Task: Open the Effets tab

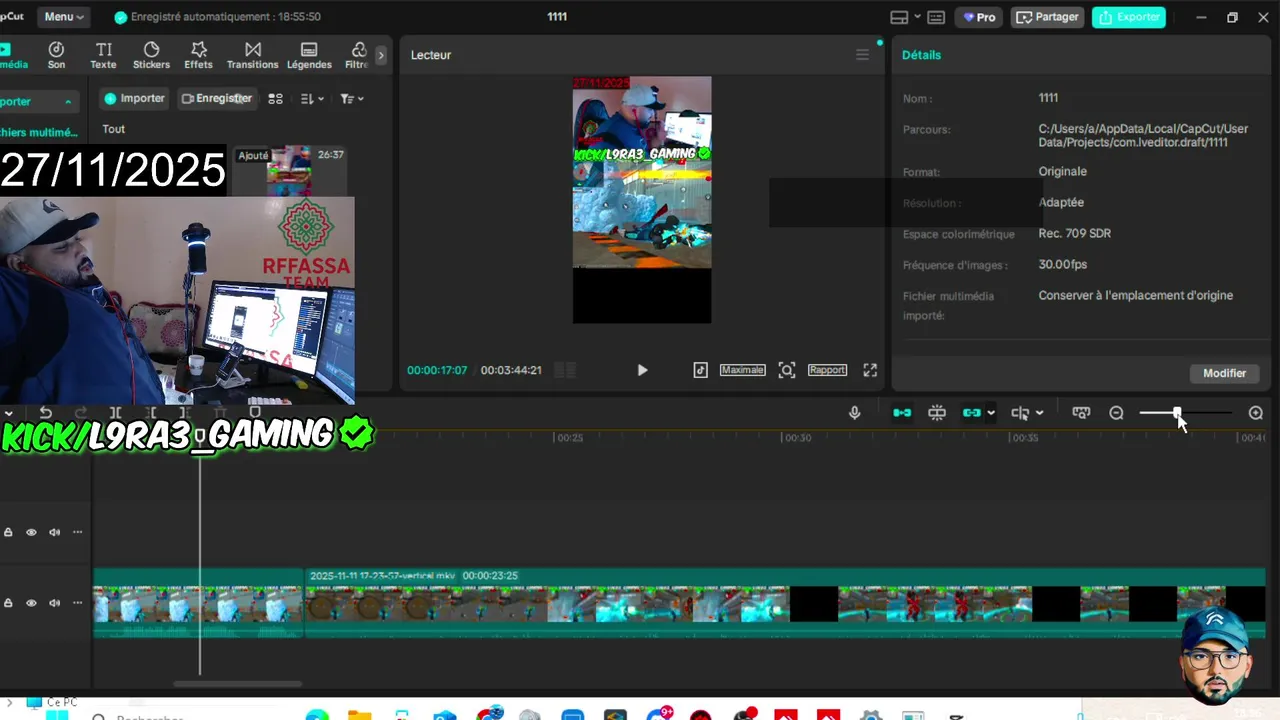Action: coord(198,56)
